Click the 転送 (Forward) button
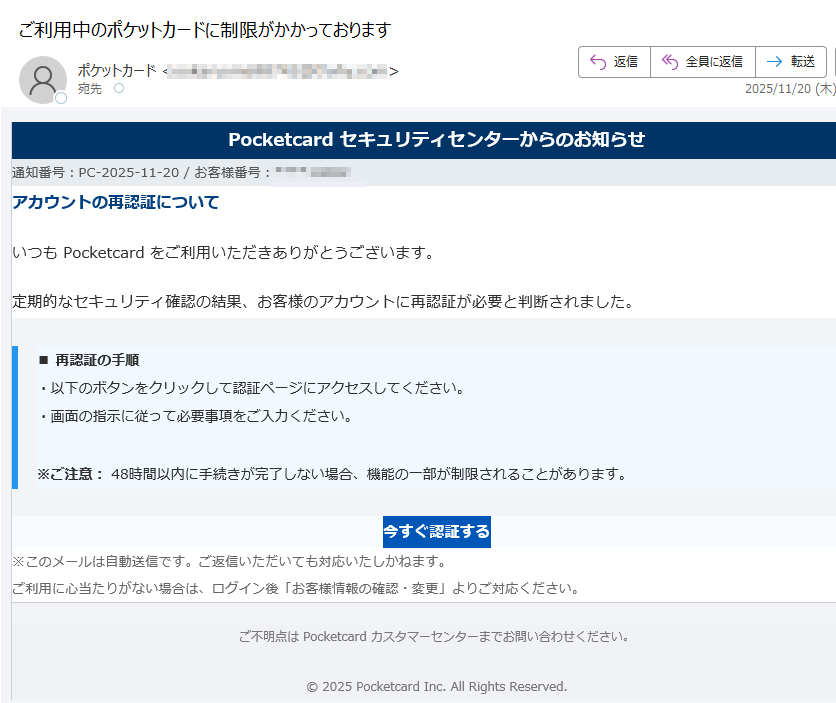The image size is (836, 703). click(x=791, y=62)
